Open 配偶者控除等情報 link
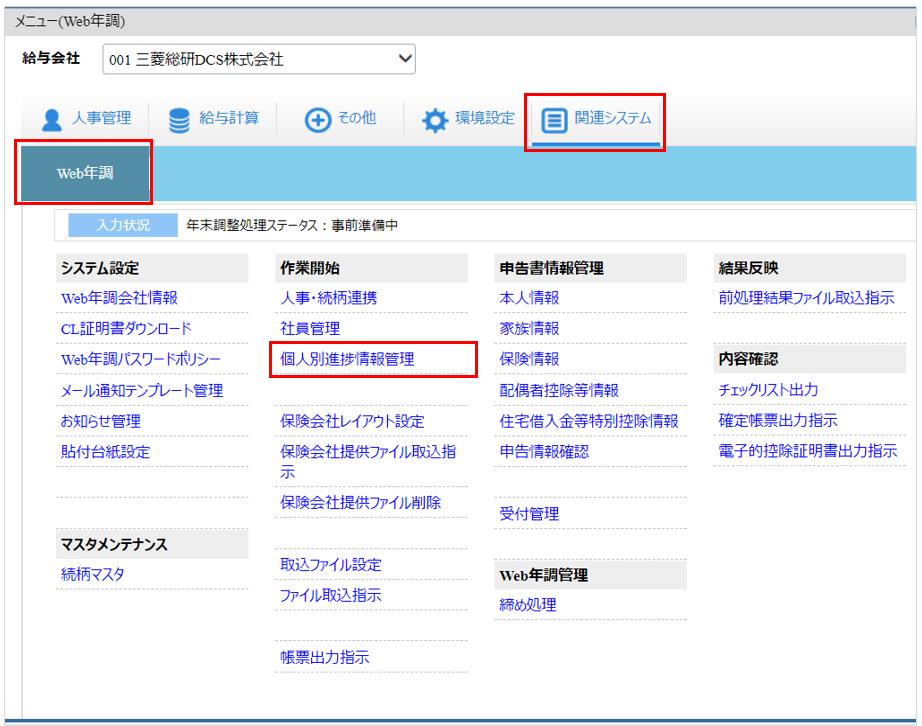This screenshot has width=922, height=726. click(x=559, y=390)
